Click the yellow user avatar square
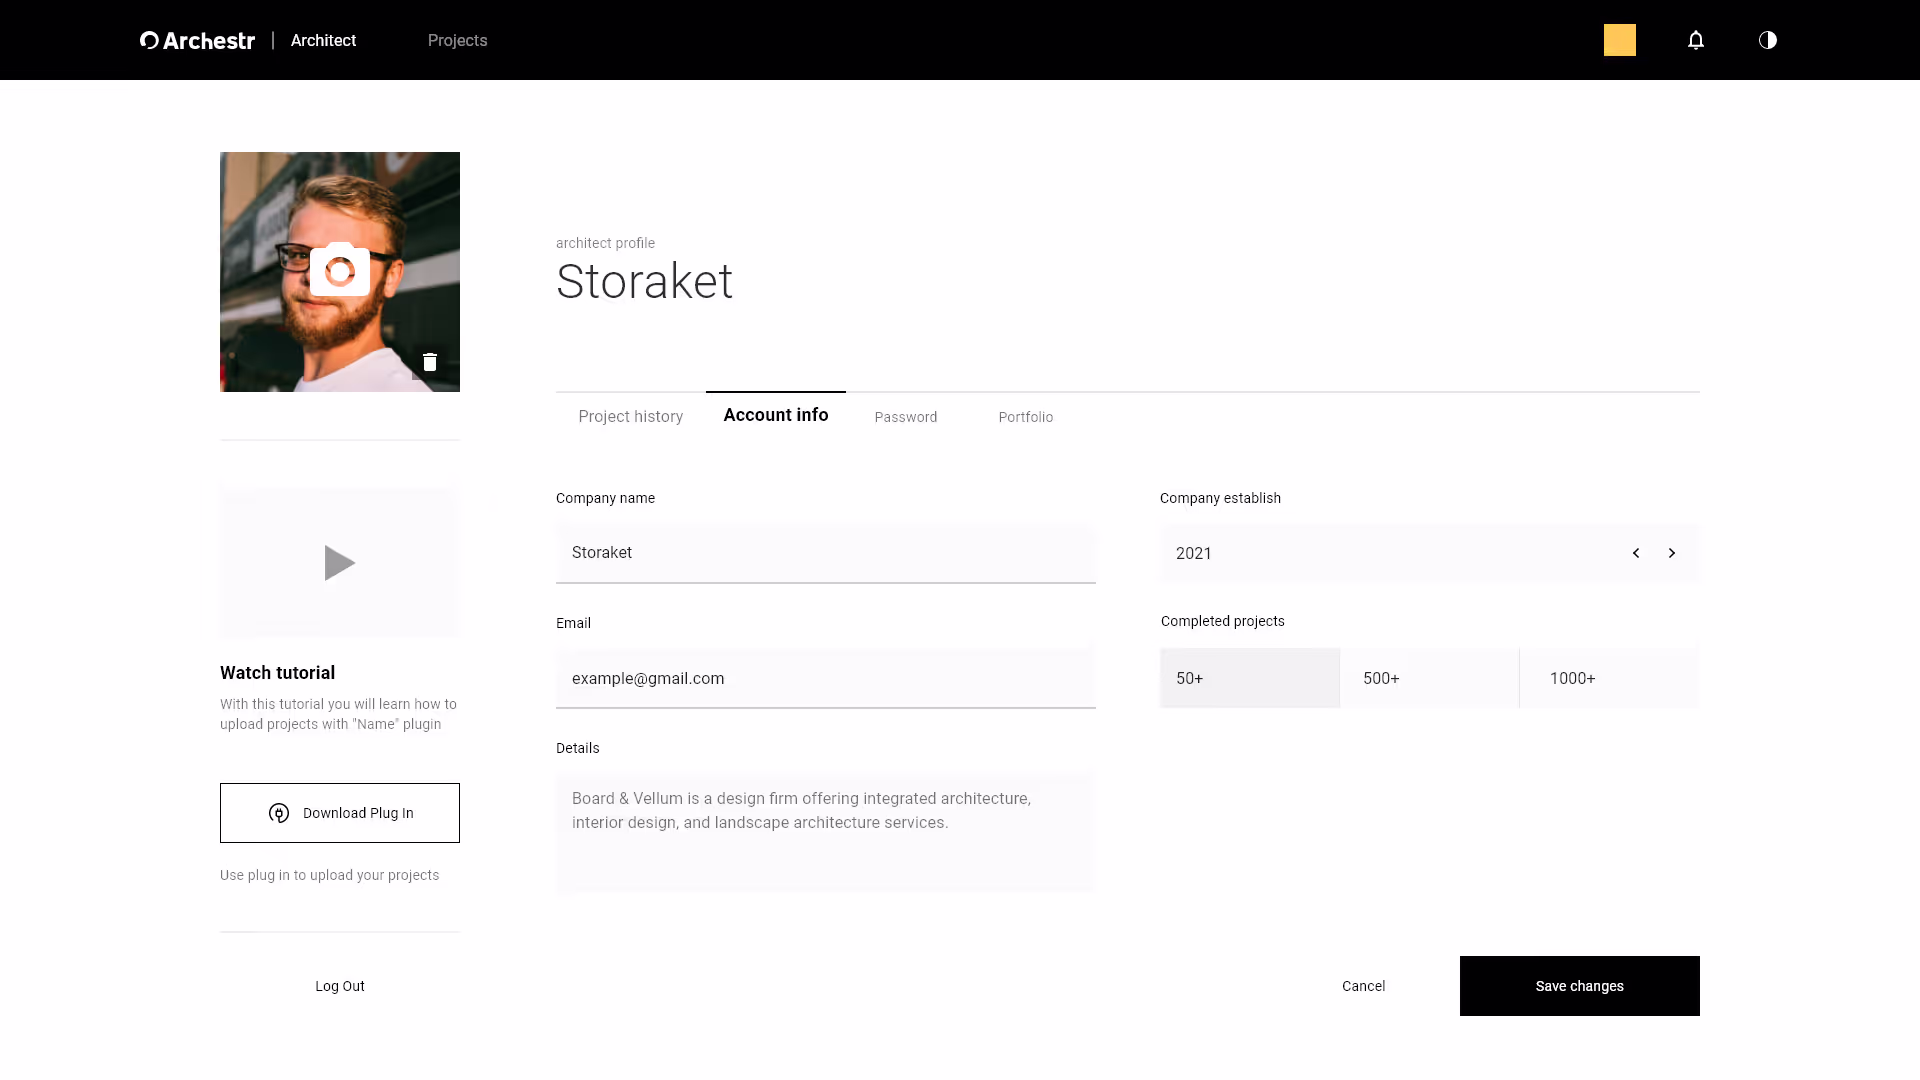 [1620, 40]
